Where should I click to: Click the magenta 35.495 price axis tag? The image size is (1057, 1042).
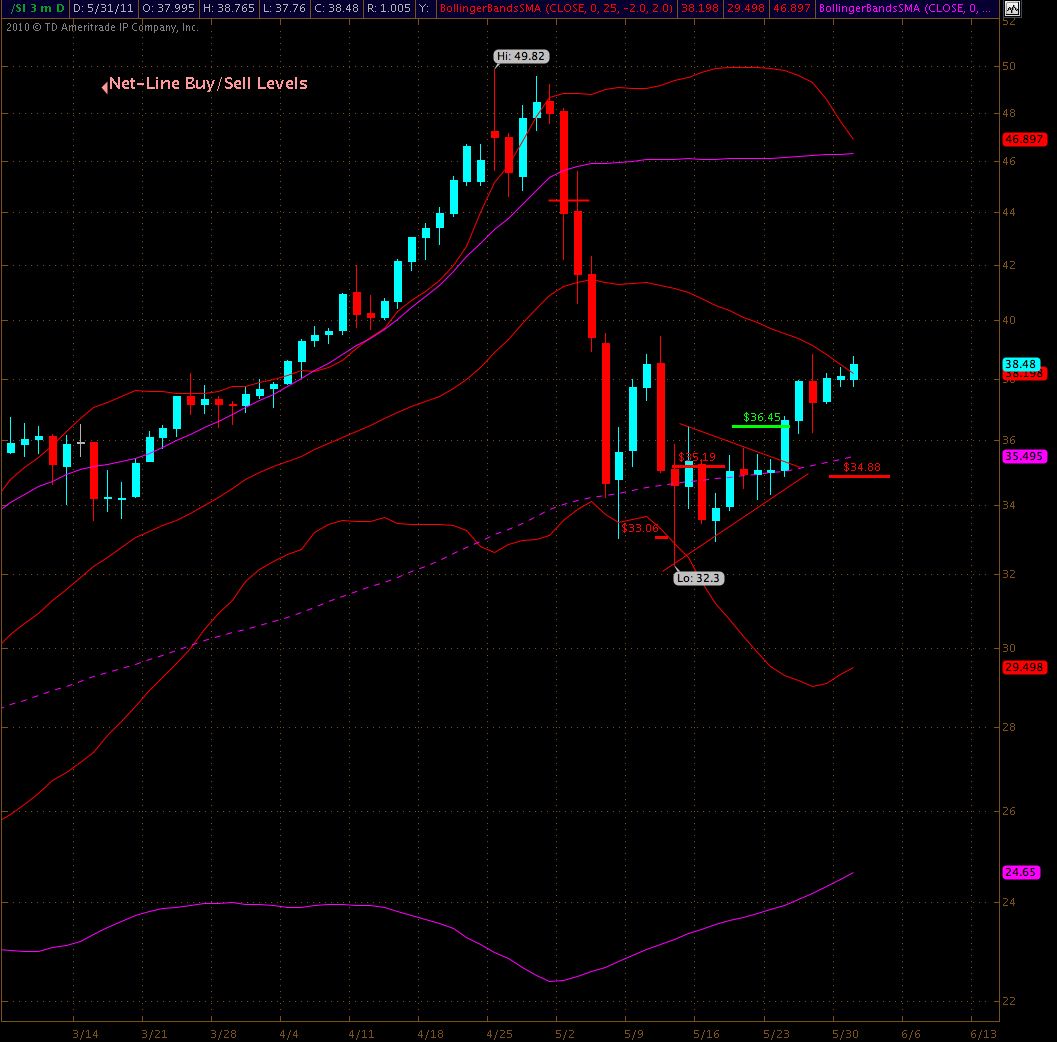point(1023,456)
